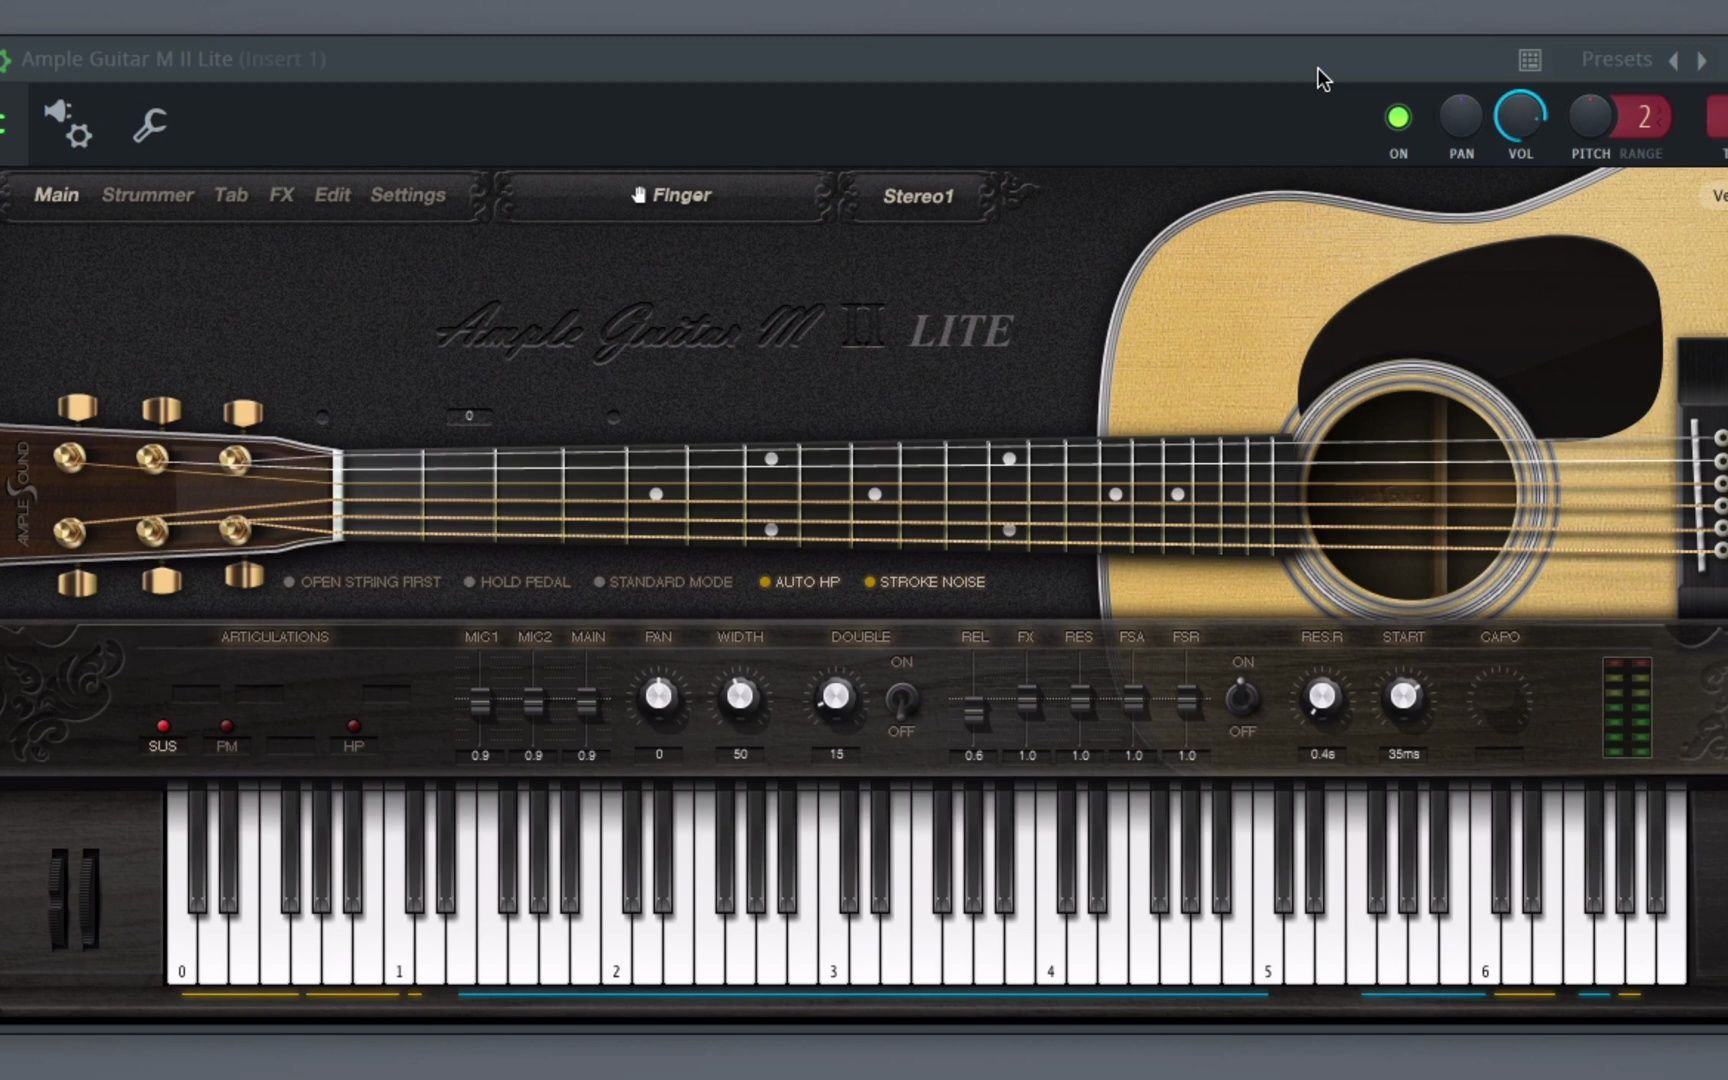1728x1080 pixels.
Task: Click the fretboard position value box 0
Action: [x=469, y=416]
